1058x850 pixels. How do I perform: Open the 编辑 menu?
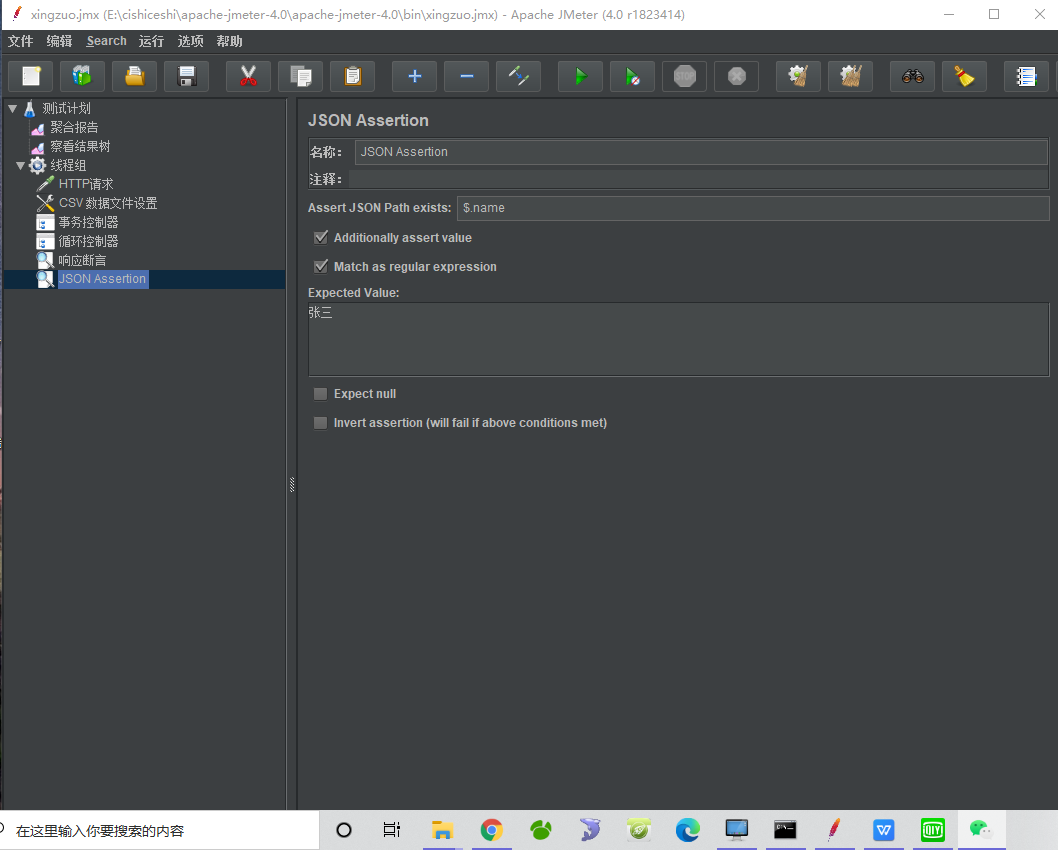coord(59,41)
